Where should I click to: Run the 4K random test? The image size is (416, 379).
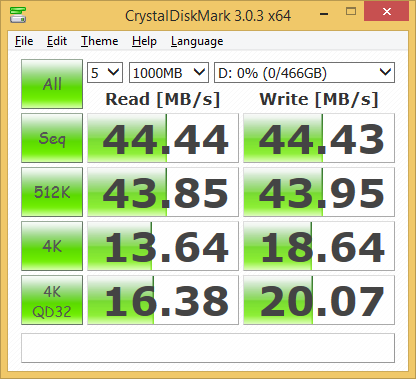tap(52, 246)
